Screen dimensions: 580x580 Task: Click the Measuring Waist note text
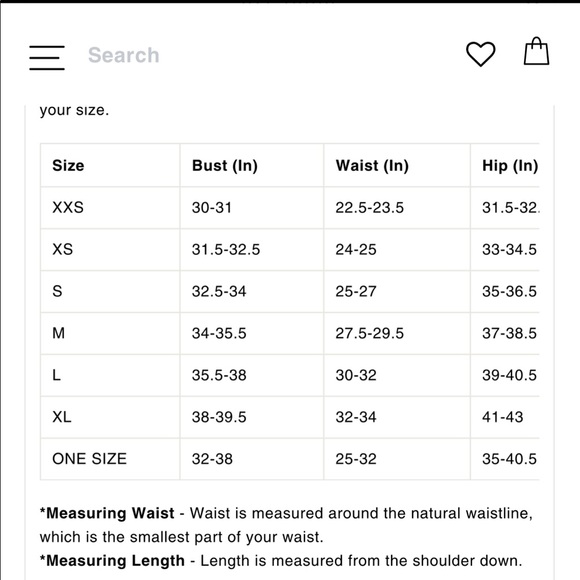[x=286, y=525]
